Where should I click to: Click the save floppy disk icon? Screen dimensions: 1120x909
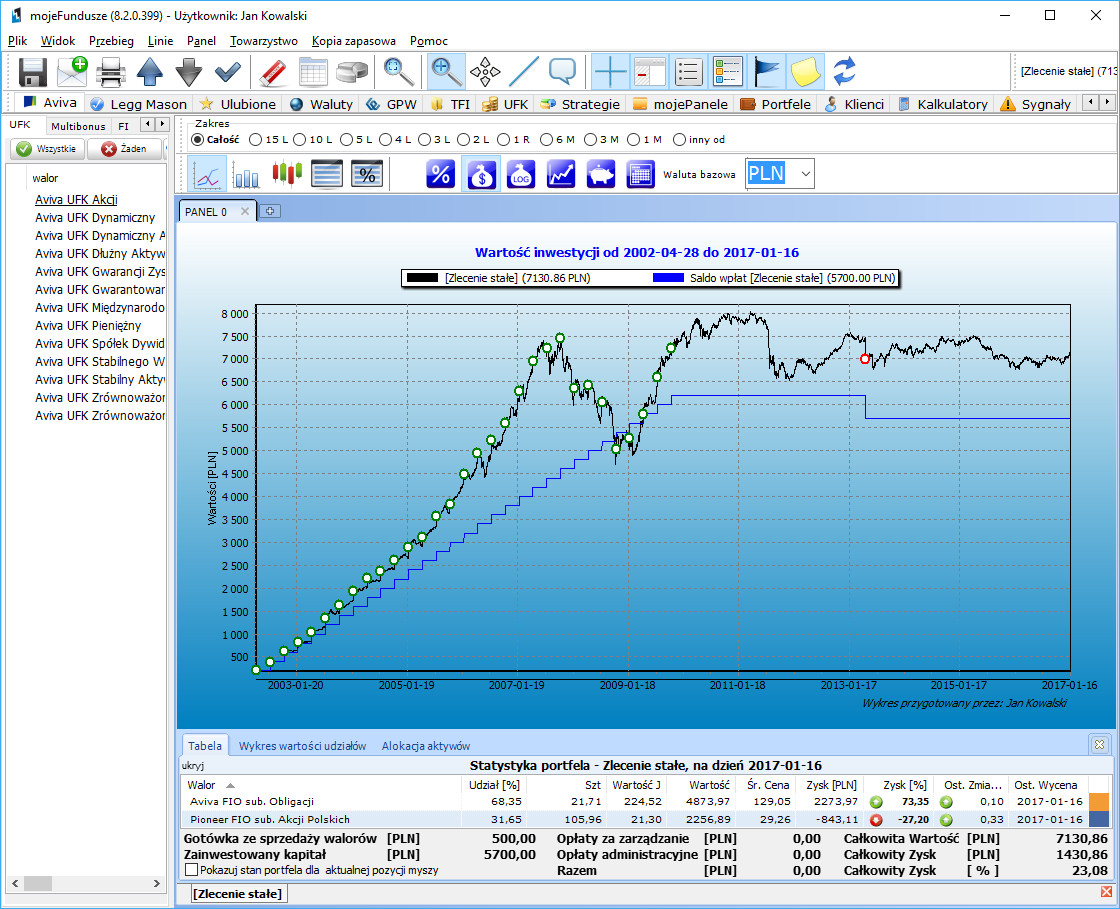coord(33,72)
